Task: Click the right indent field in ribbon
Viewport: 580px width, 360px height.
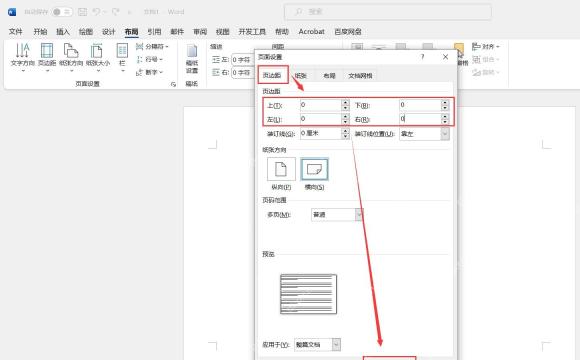Action: coord(243,73)
